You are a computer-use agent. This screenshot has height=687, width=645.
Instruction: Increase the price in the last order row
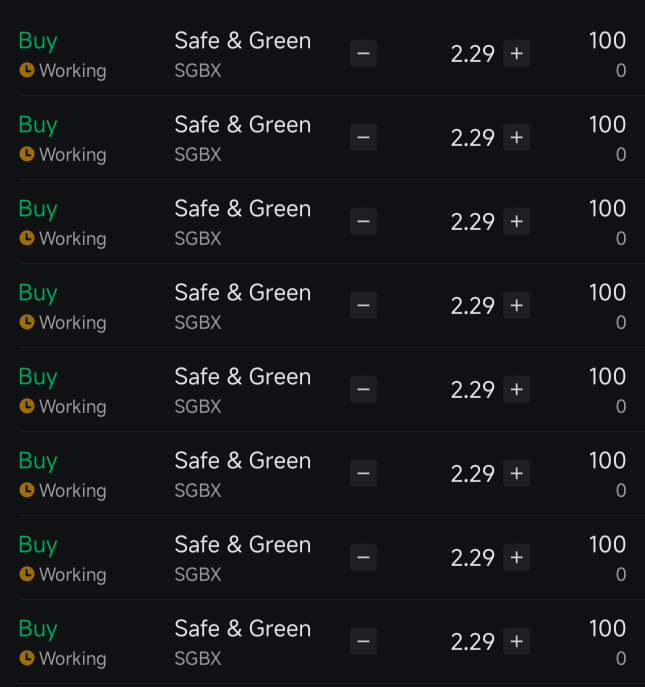tap(516, 642)
